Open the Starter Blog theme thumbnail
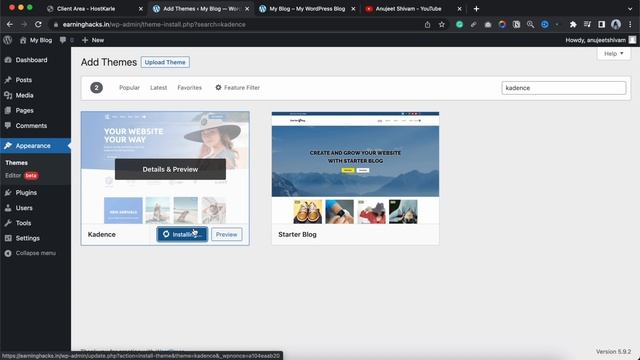Viewport: 640px width, 360px height. click(356, 168)
